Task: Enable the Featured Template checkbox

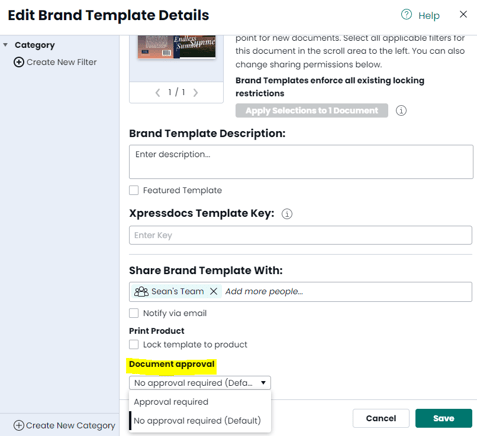Action: (x=134, y=190)
